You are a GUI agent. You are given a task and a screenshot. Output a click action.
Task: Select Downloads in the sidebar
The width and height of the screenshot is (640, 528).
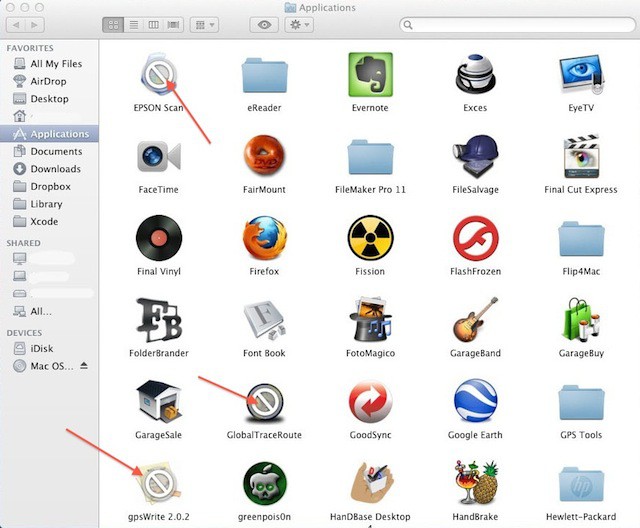55,169
